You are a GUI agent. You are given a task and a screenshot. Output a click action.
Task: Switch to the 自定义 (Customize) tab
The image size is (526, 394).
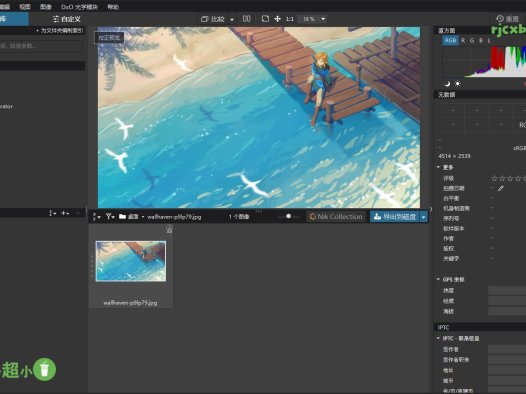click(x=66, y=19)
